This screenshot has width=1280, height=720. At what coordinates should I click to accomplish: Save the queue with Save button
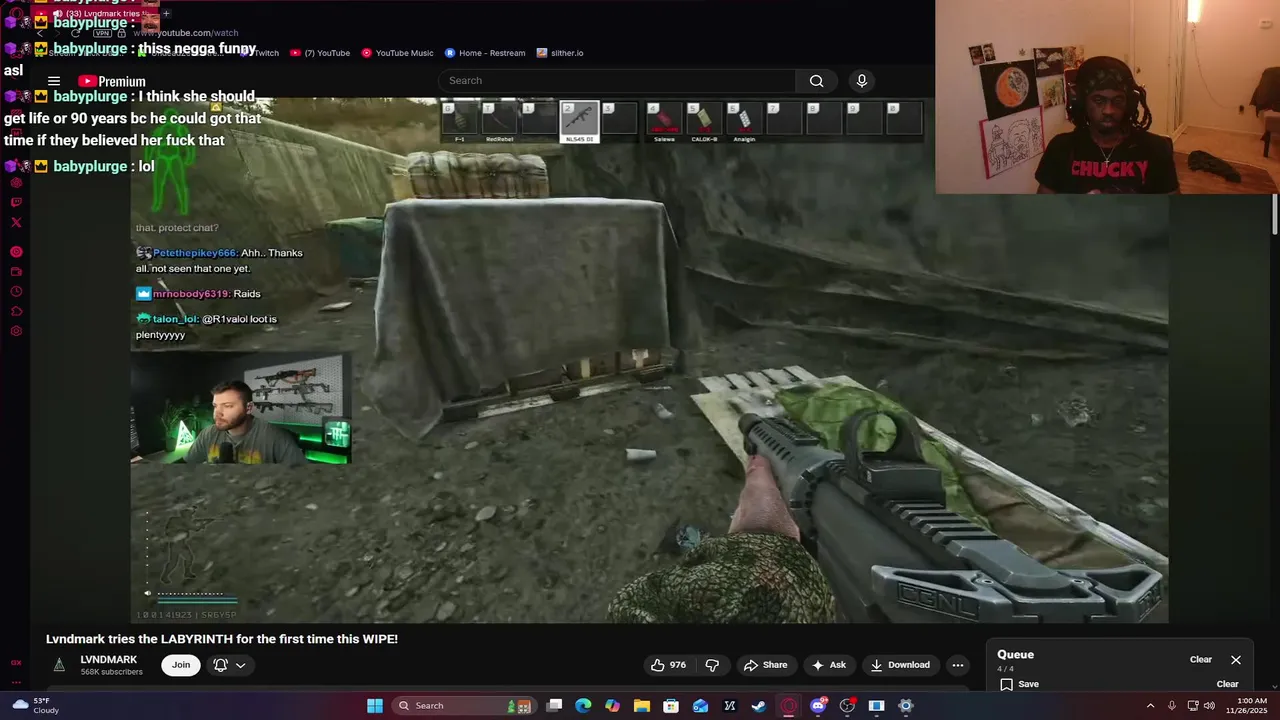pyautogui.click(x=1019, y=684)
